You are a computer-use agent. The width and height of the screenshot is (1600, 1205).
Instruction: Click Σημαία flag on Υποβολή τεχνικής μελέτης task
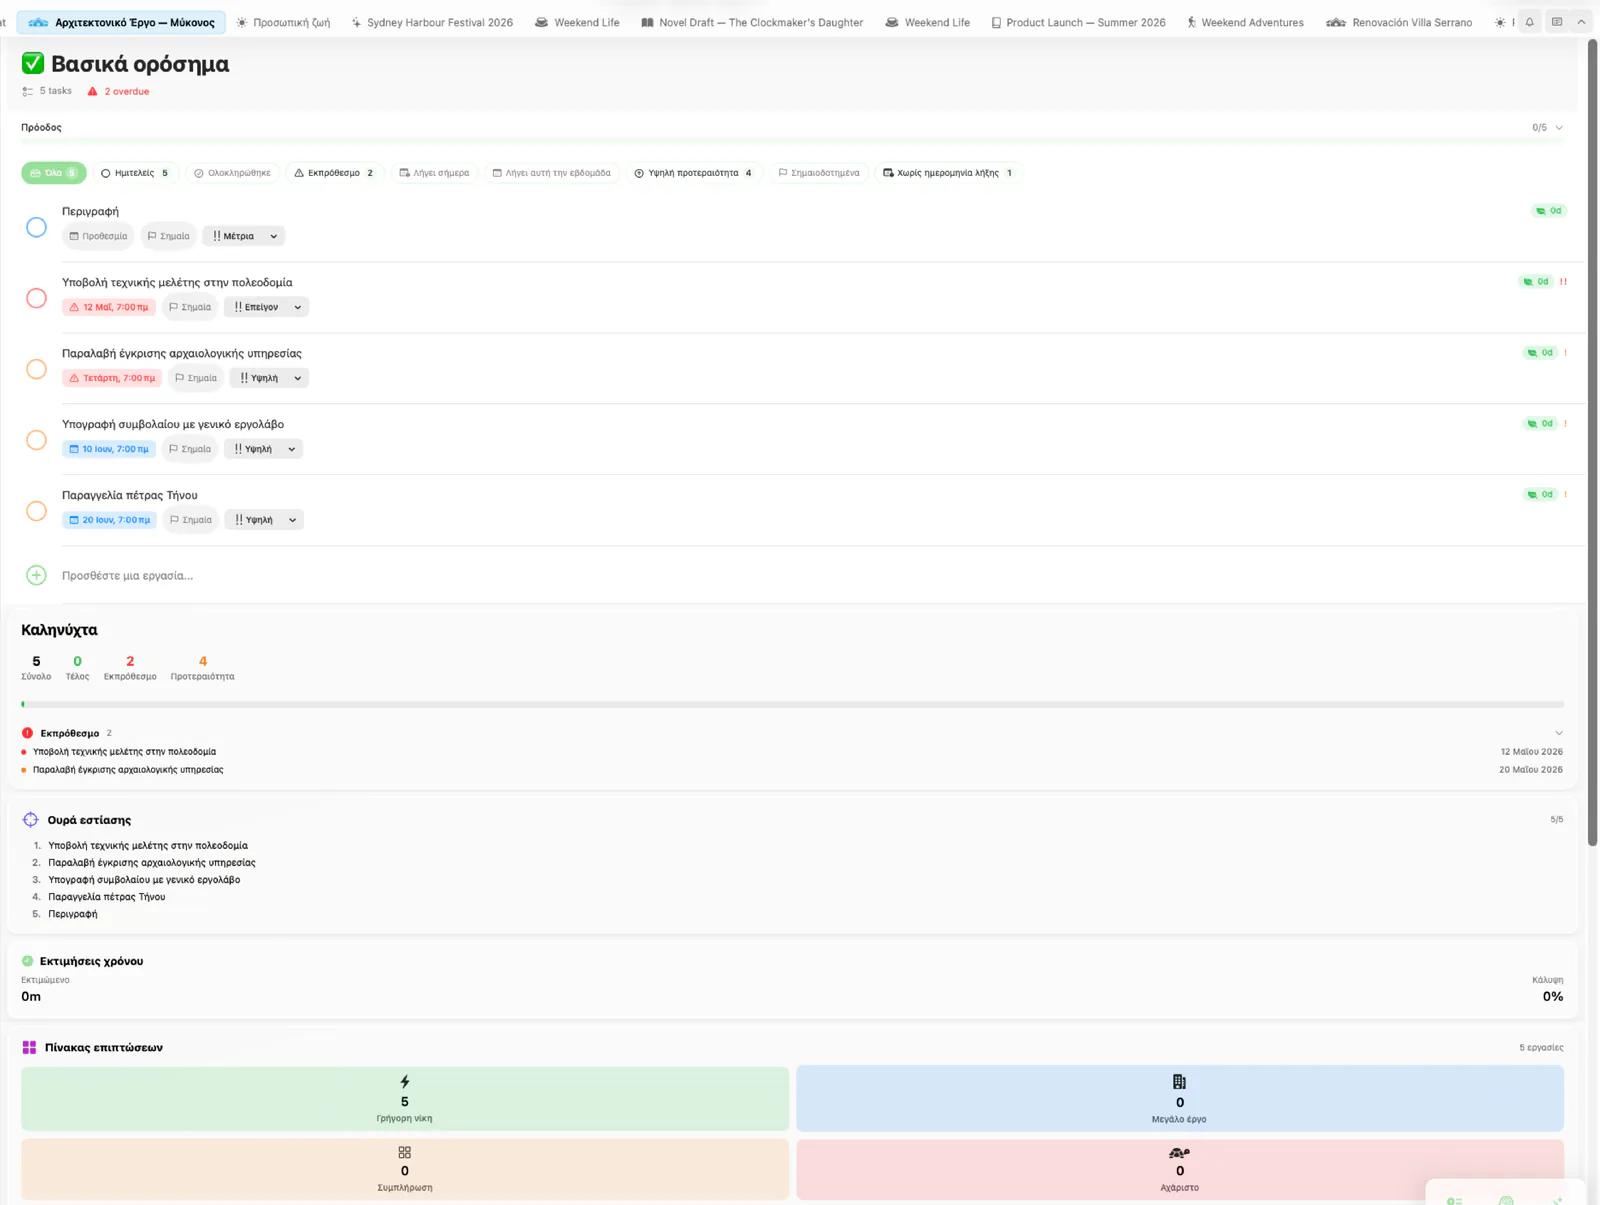(x=190, y=307)
